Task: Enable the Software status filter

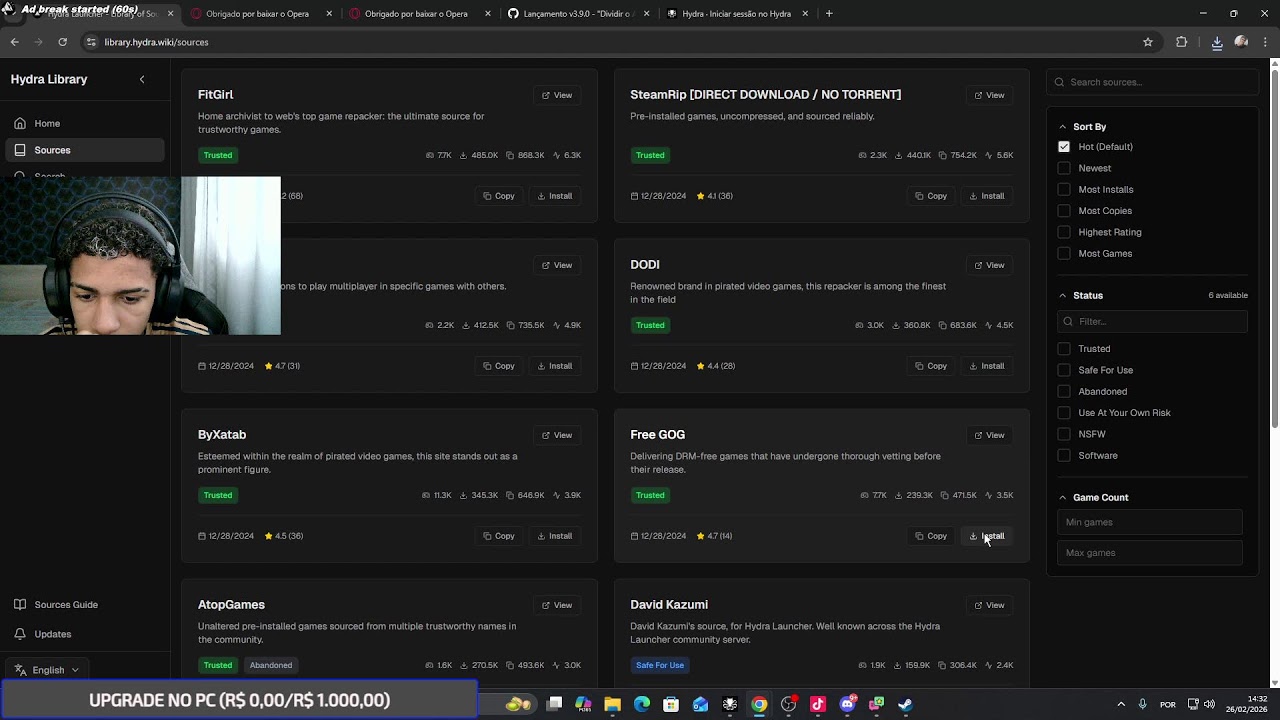Action: coord(1064,455)
